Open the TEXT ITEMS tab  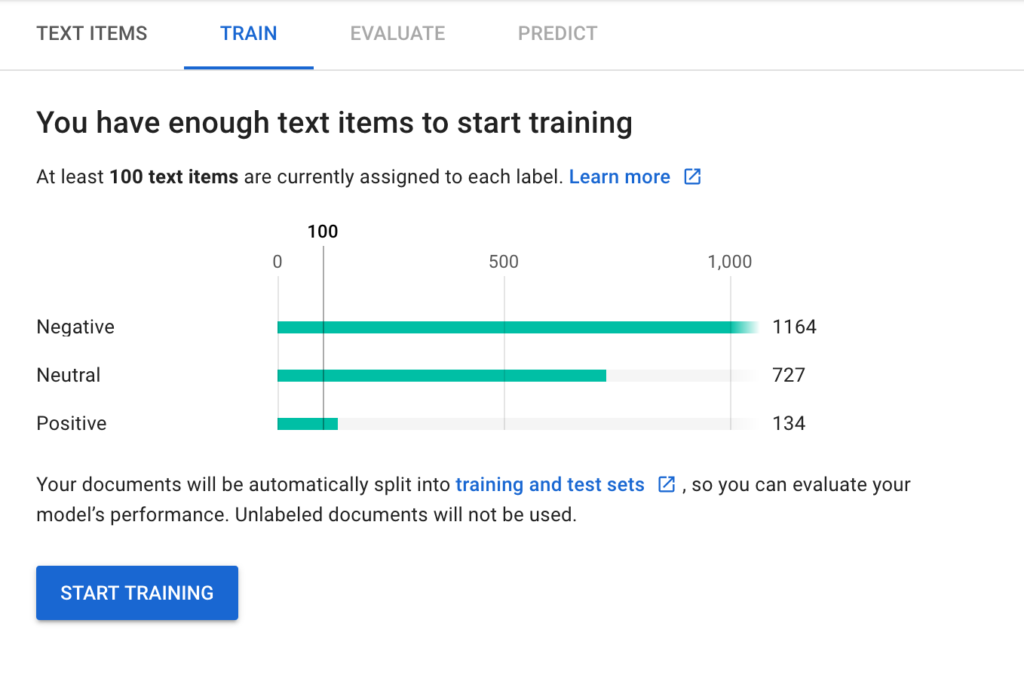(x=92, y=33)
